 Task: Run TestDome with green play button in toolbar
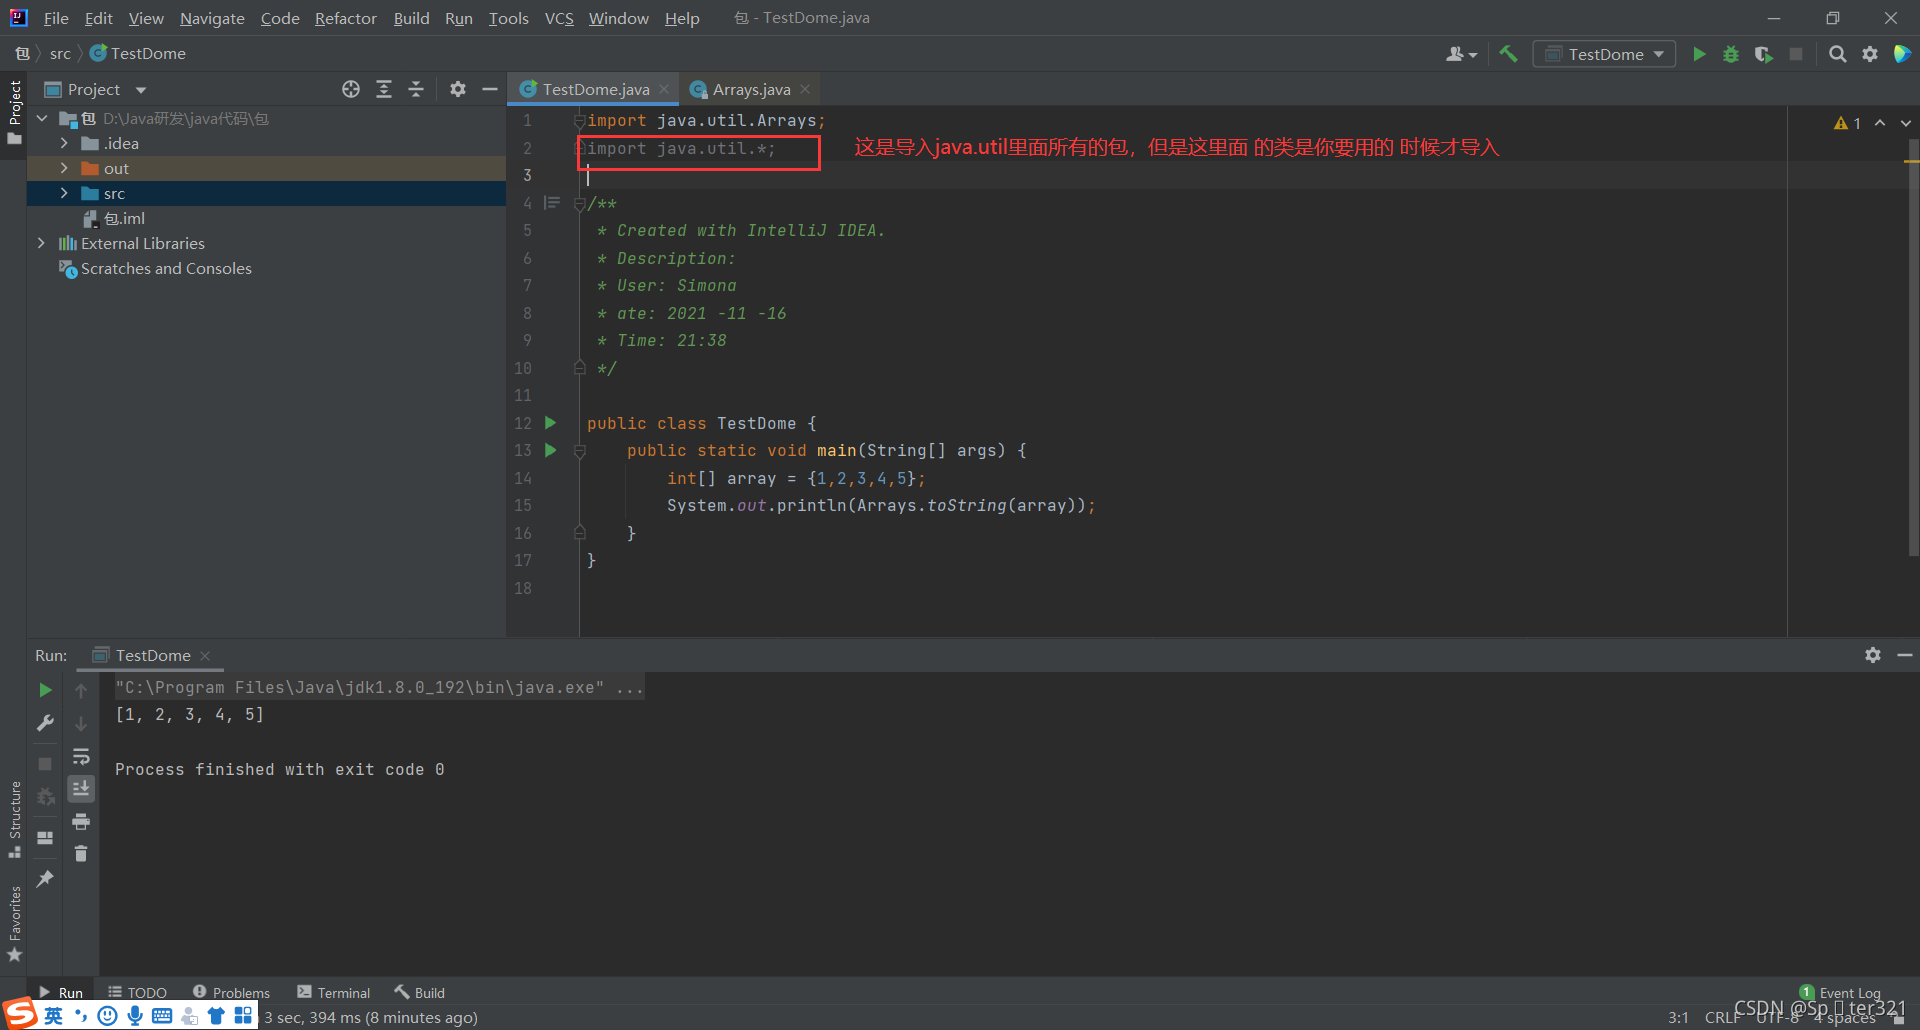[1699, 54]
